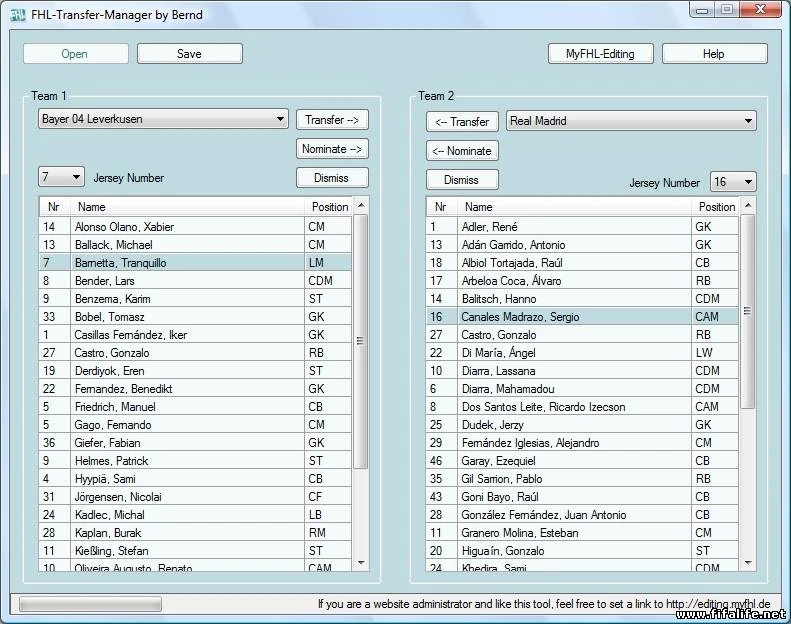
Task: Click the Save button
Action: 190,54
